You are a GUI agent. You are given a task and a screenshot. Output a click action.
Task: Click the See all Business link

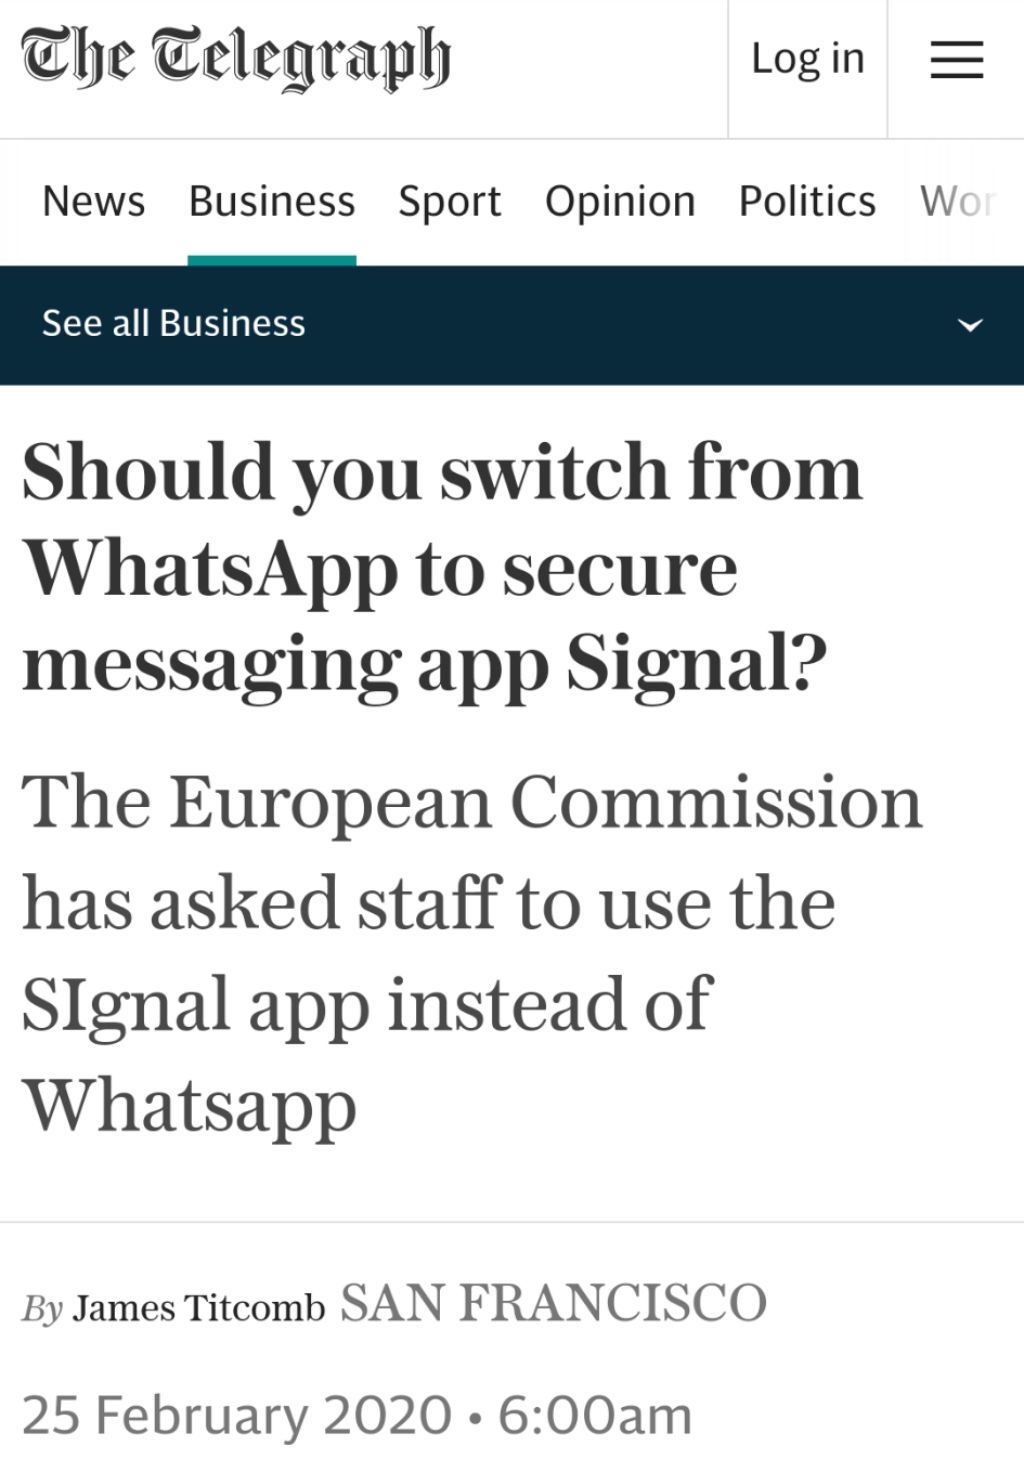pyautogui.click(x=174, y=323)
